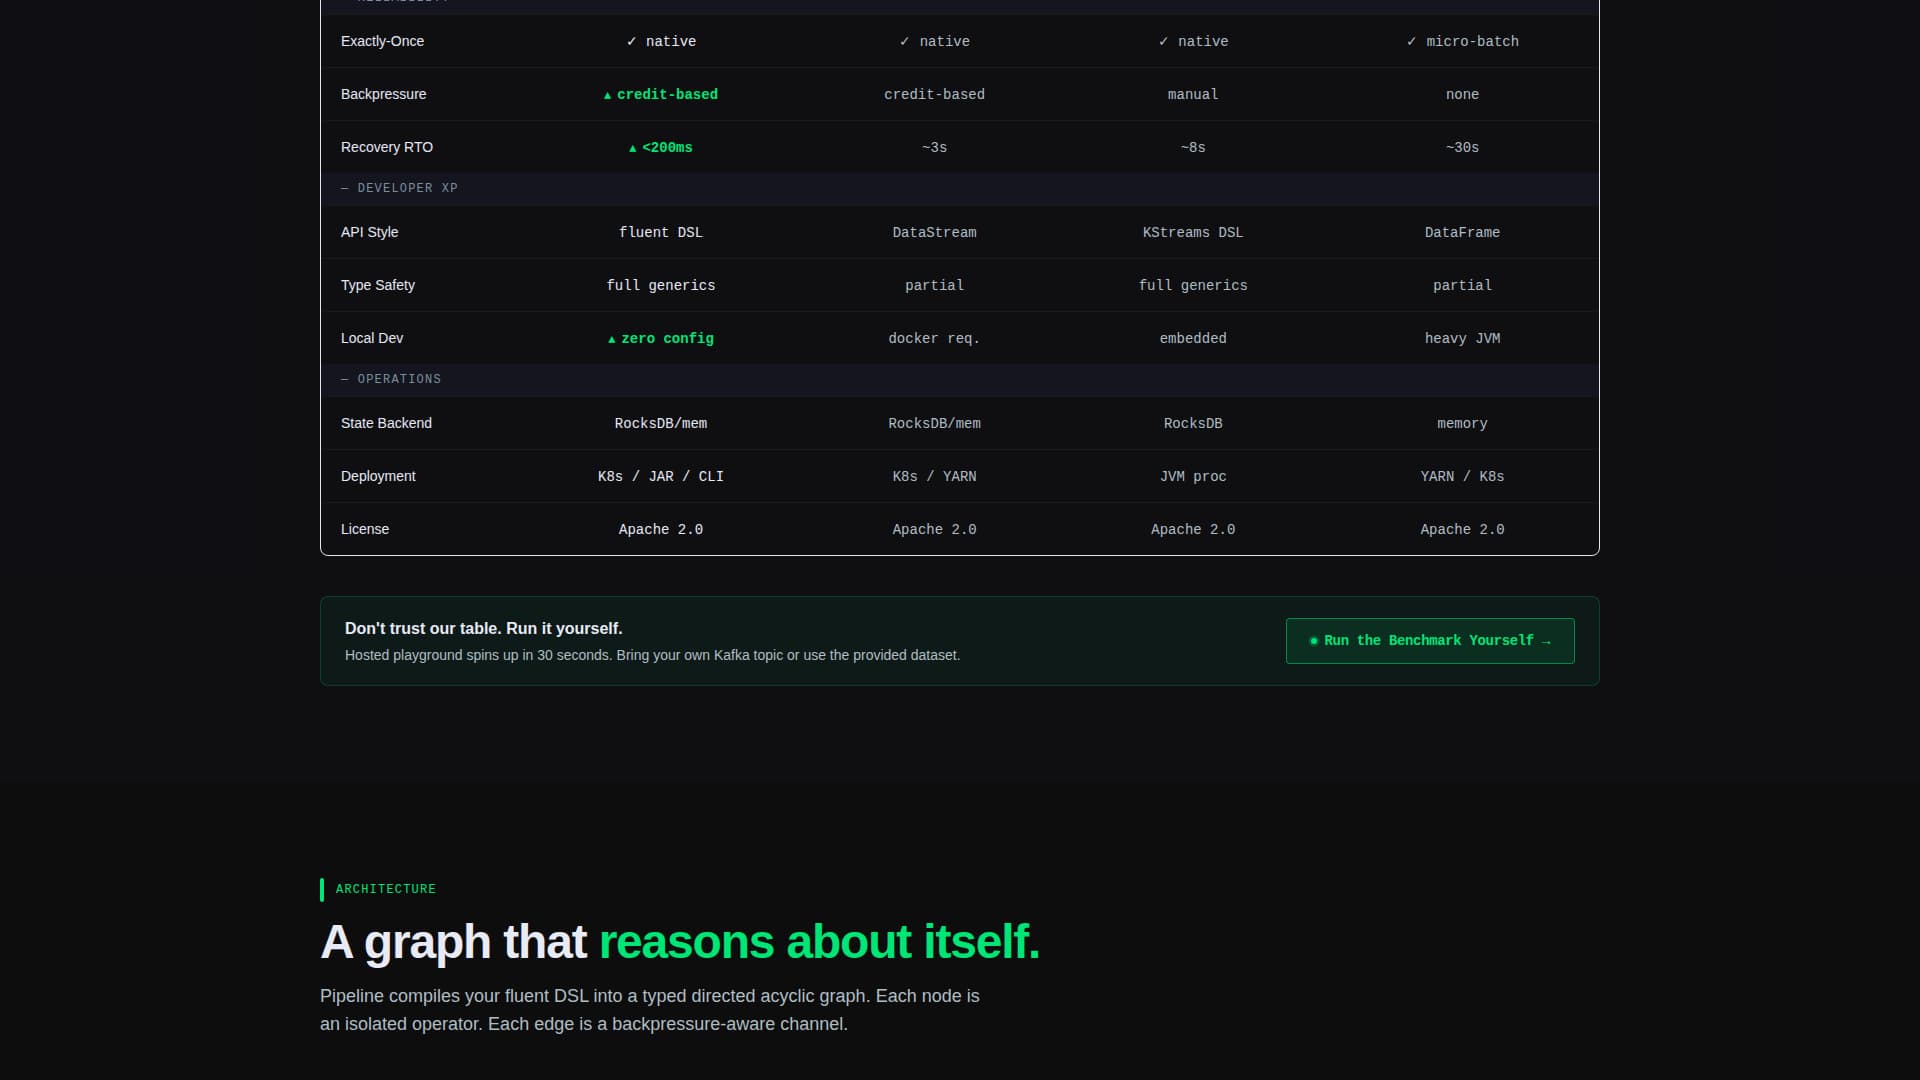Click the Run the Benchmark Yourself button

(x=1430, y=641)
